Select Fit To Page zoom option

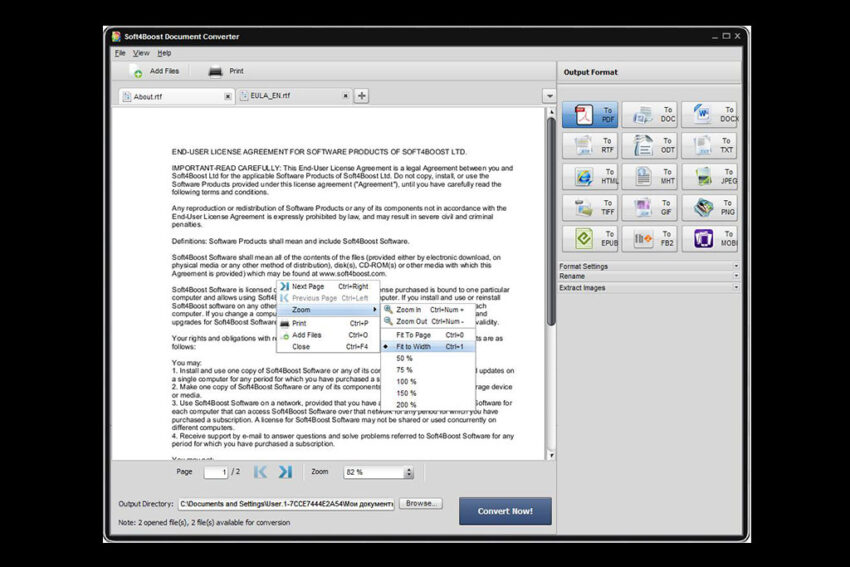coord(428,335)
